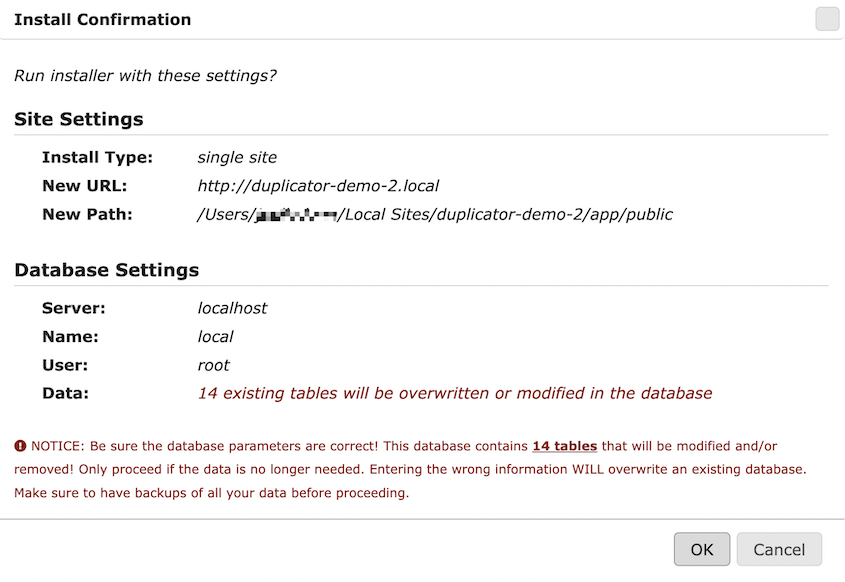This screenshot has height=582, width=845.
Task: Click the root user value
Action: click(x=213, y=365)
